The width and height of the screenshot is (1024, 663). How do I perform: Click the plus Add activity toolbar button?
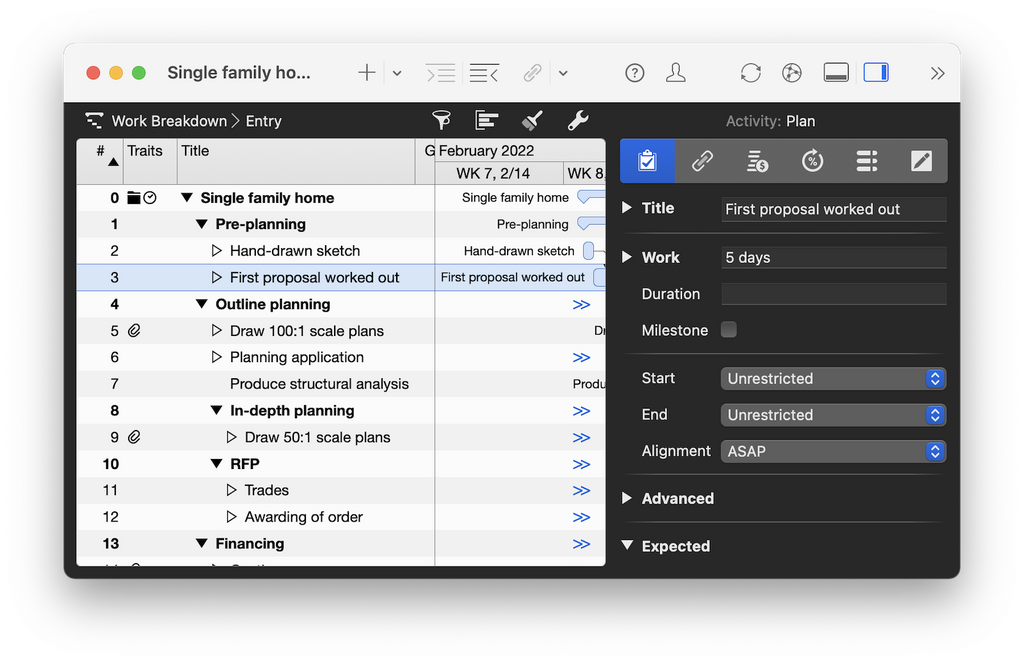(x=367, y=73)
